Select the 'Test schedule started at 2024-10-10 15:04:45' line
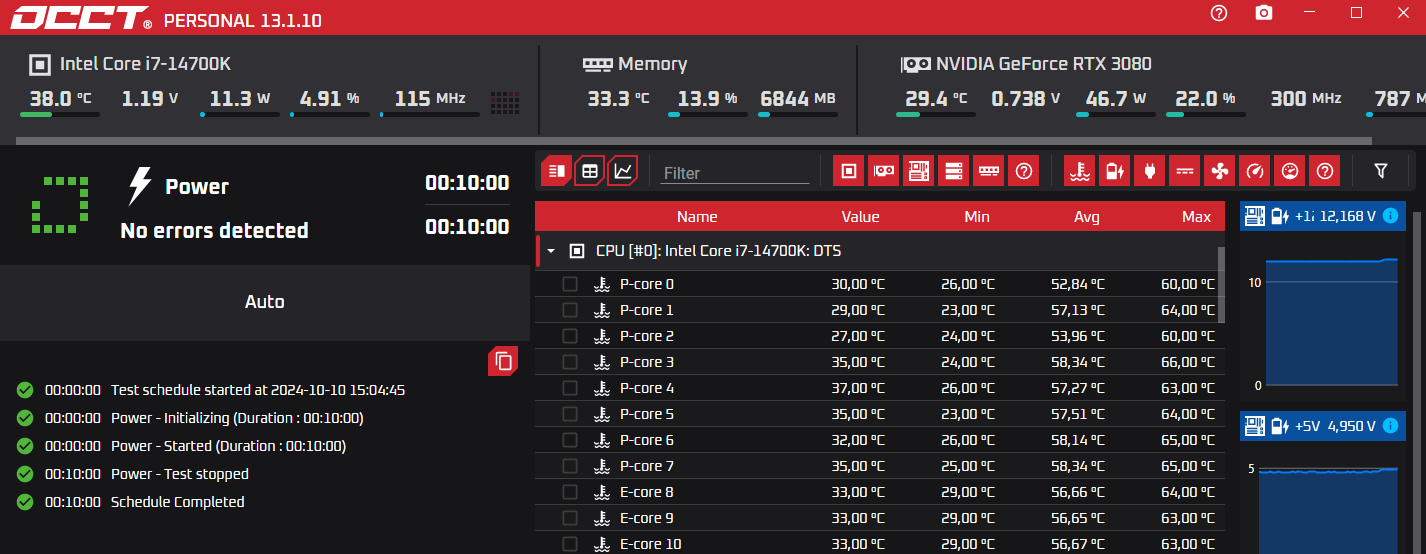 click(258, 390)
